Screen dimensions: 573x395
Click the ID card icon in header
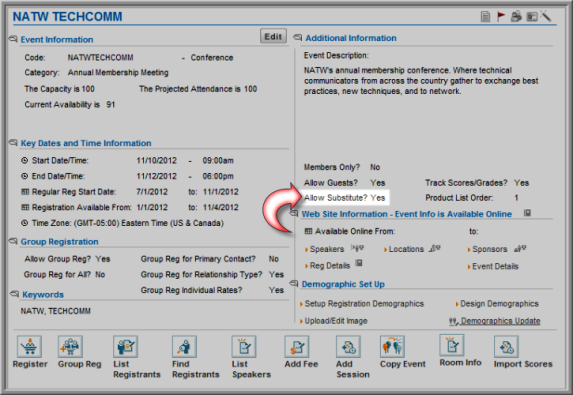pyautogui.click(x=532, y=16)
